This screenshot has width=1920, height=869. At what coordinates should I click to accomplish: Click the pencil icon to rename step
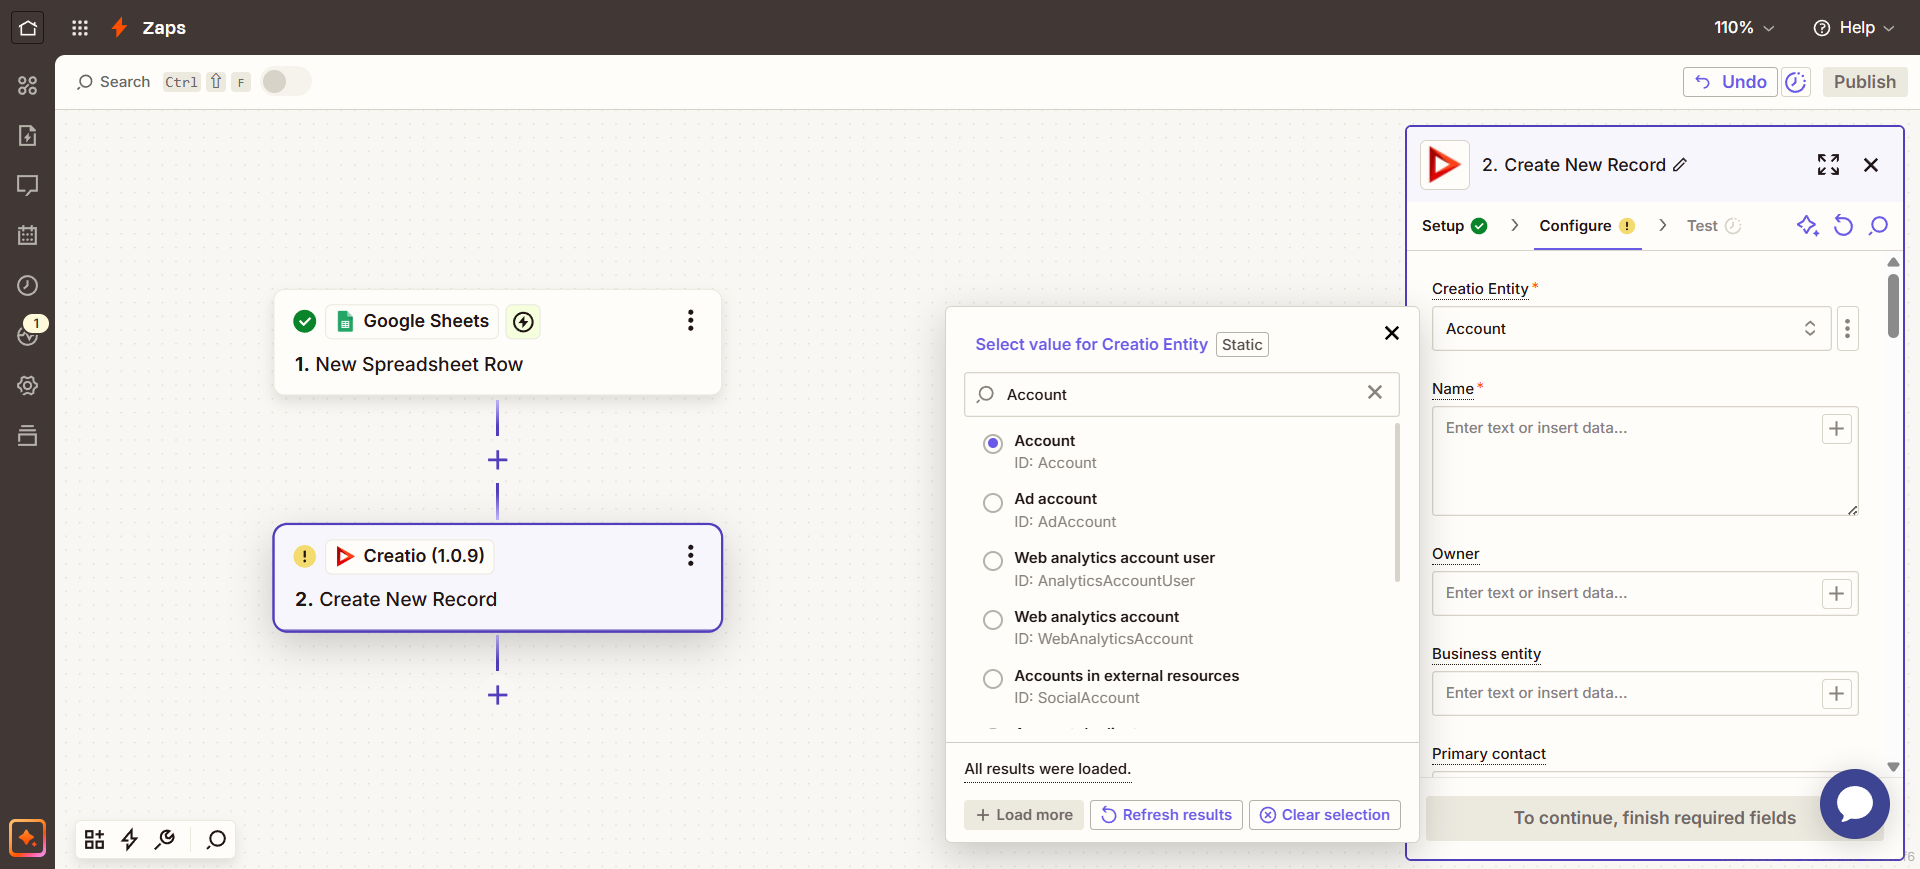coord(1680,165)
